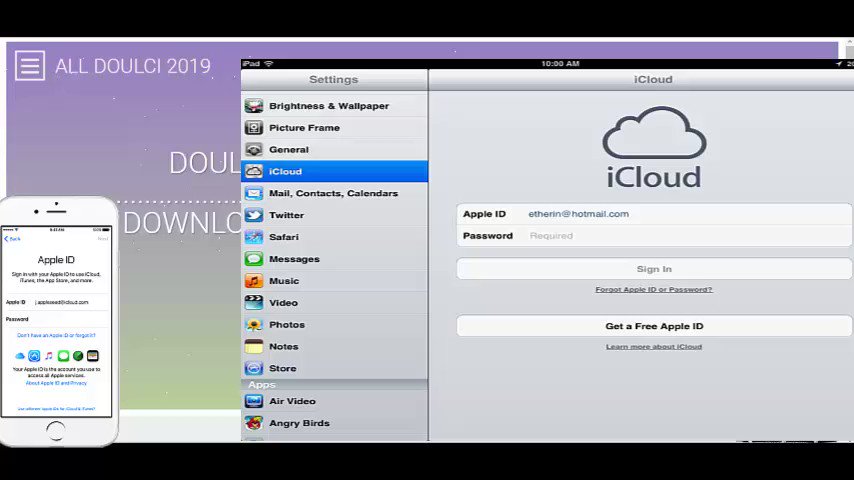Open Music settings row
Viewport: 854px width, 480px height.
[x=334, y=281]
